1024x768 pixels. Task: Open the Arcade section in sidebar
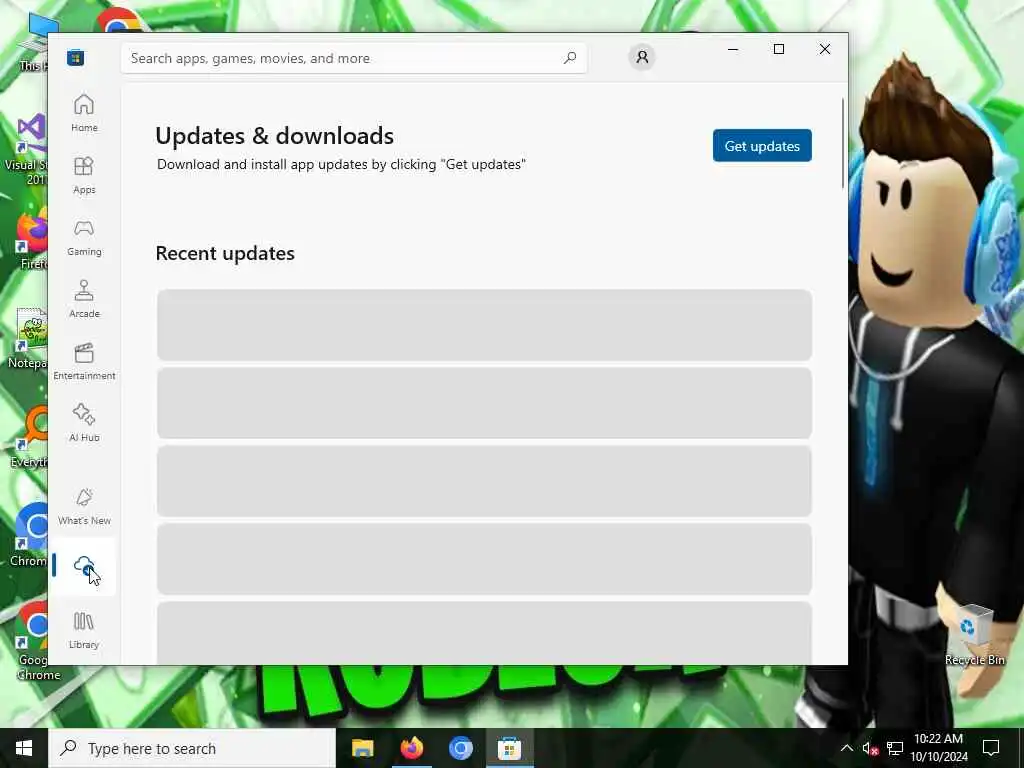(x=84, y=299)
